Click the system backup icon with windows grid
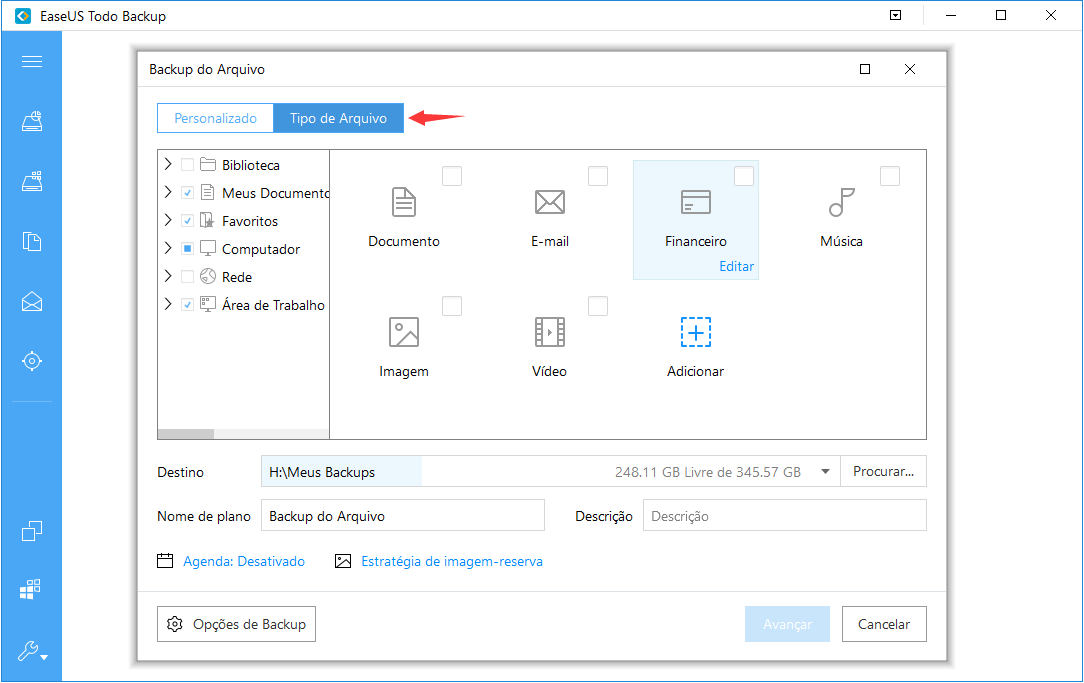1084x683 pixels. [32, 181]
